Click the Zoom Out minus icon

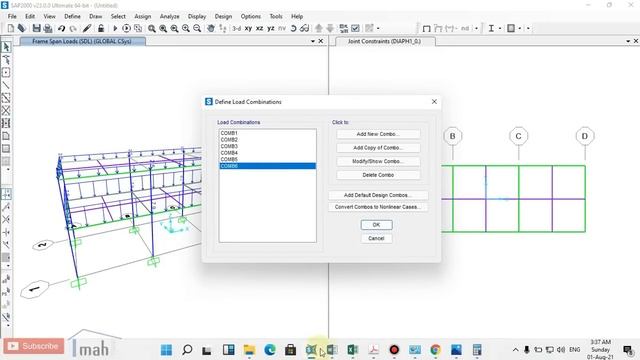pyautogui.click(x=197, y=28)
